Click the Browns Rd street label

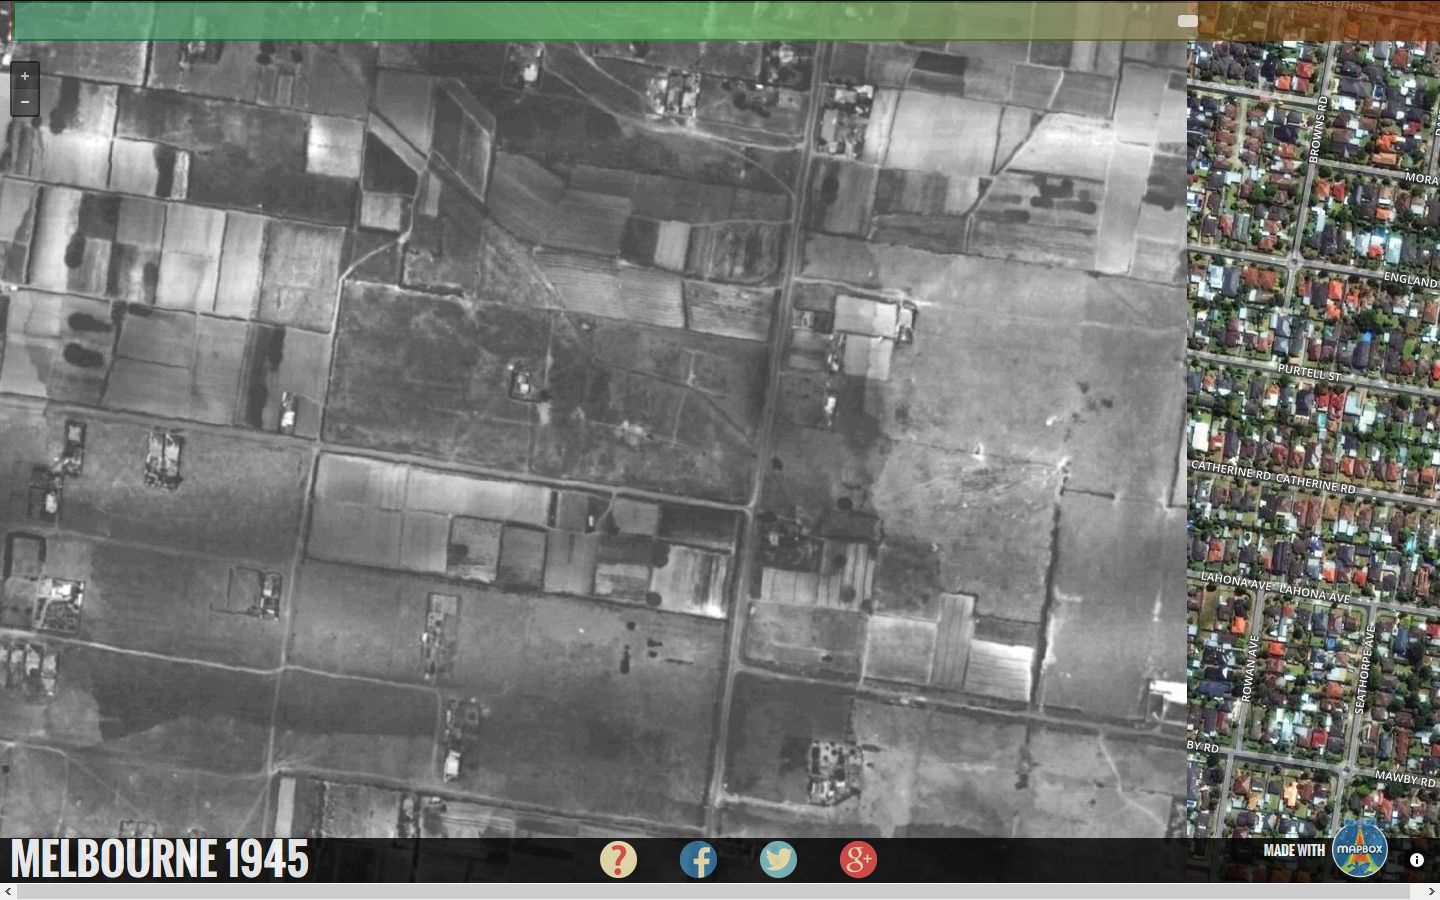[x=1318, y=130]
